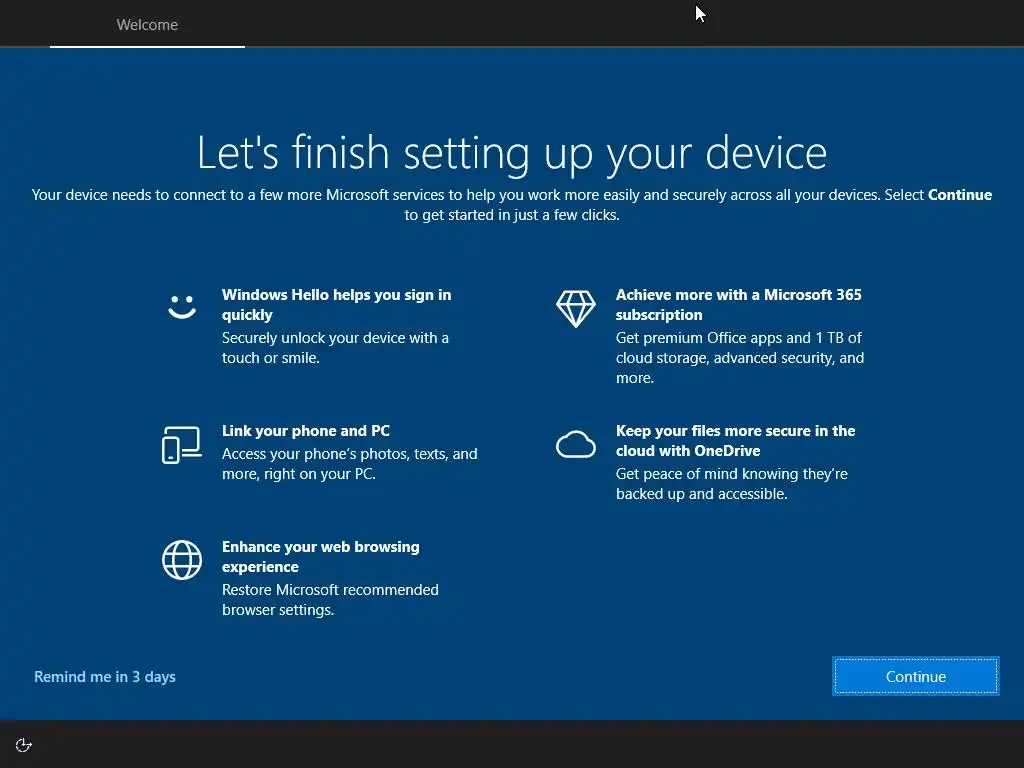Click "Restore Microsoft recommended browser settings" text
1024x768 pixels.
coord(330,600)
